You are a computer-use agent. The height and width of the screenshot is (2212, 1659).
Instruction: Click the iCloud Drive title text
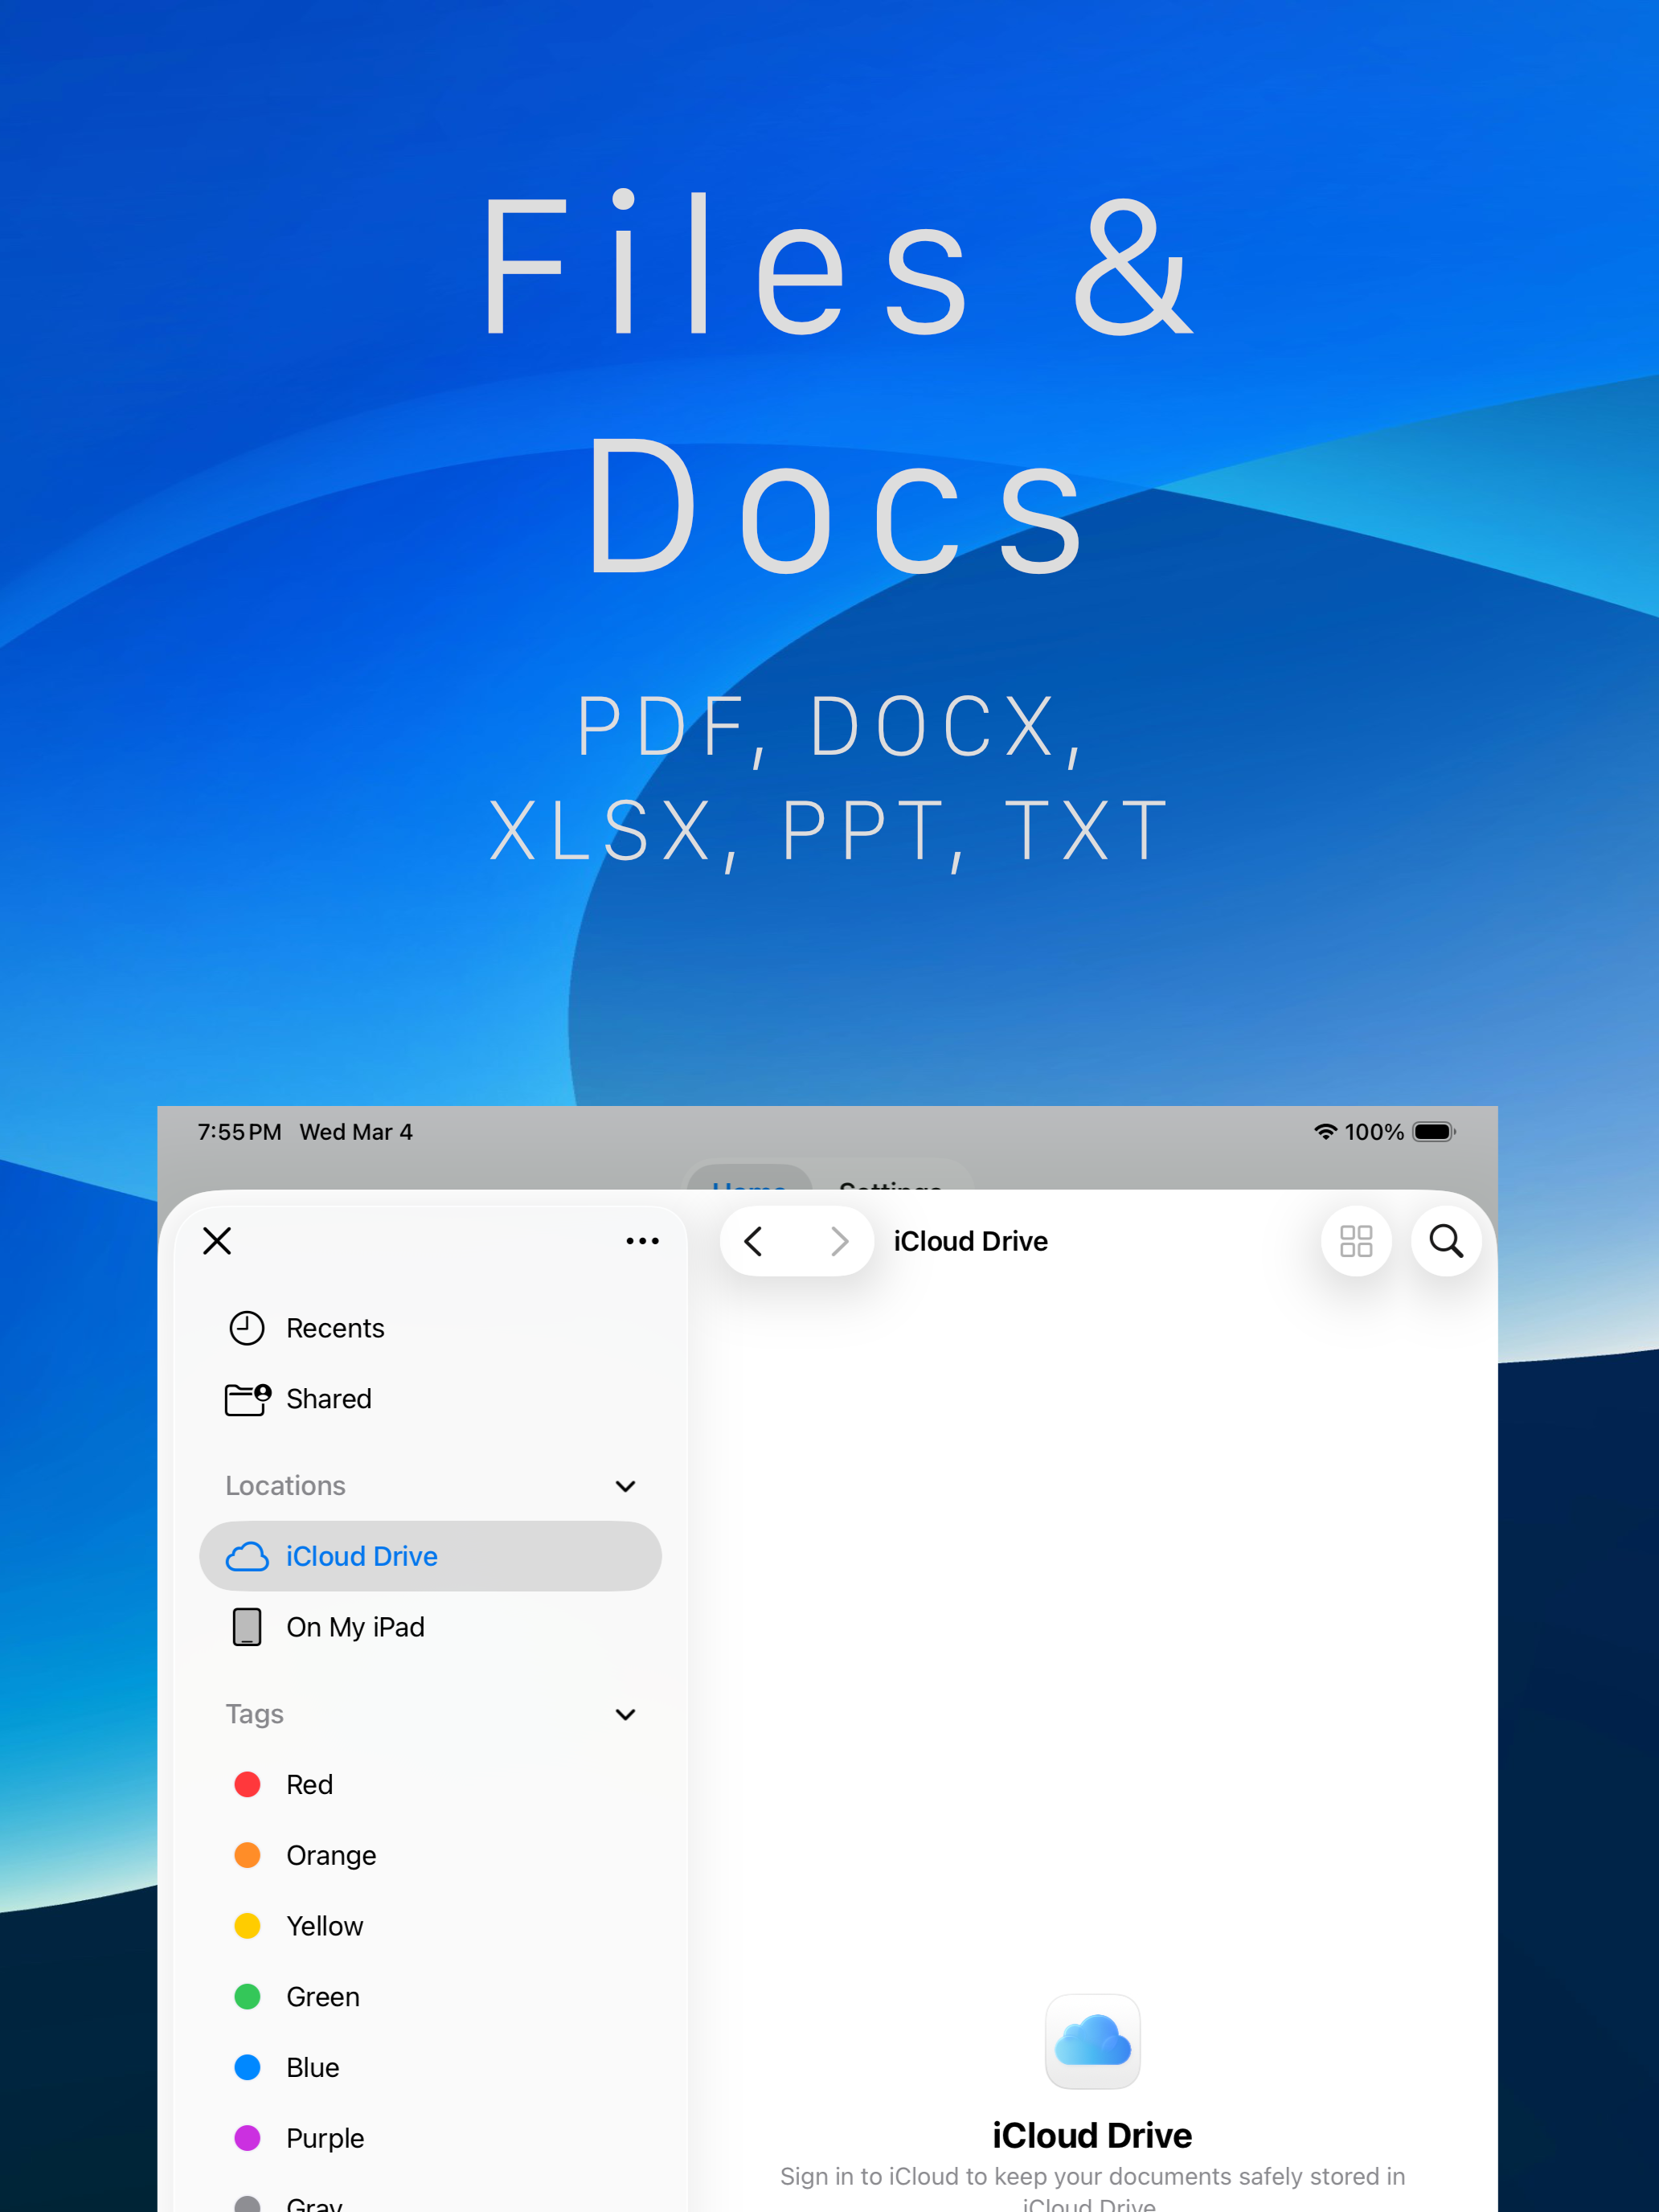[971, 1241]
